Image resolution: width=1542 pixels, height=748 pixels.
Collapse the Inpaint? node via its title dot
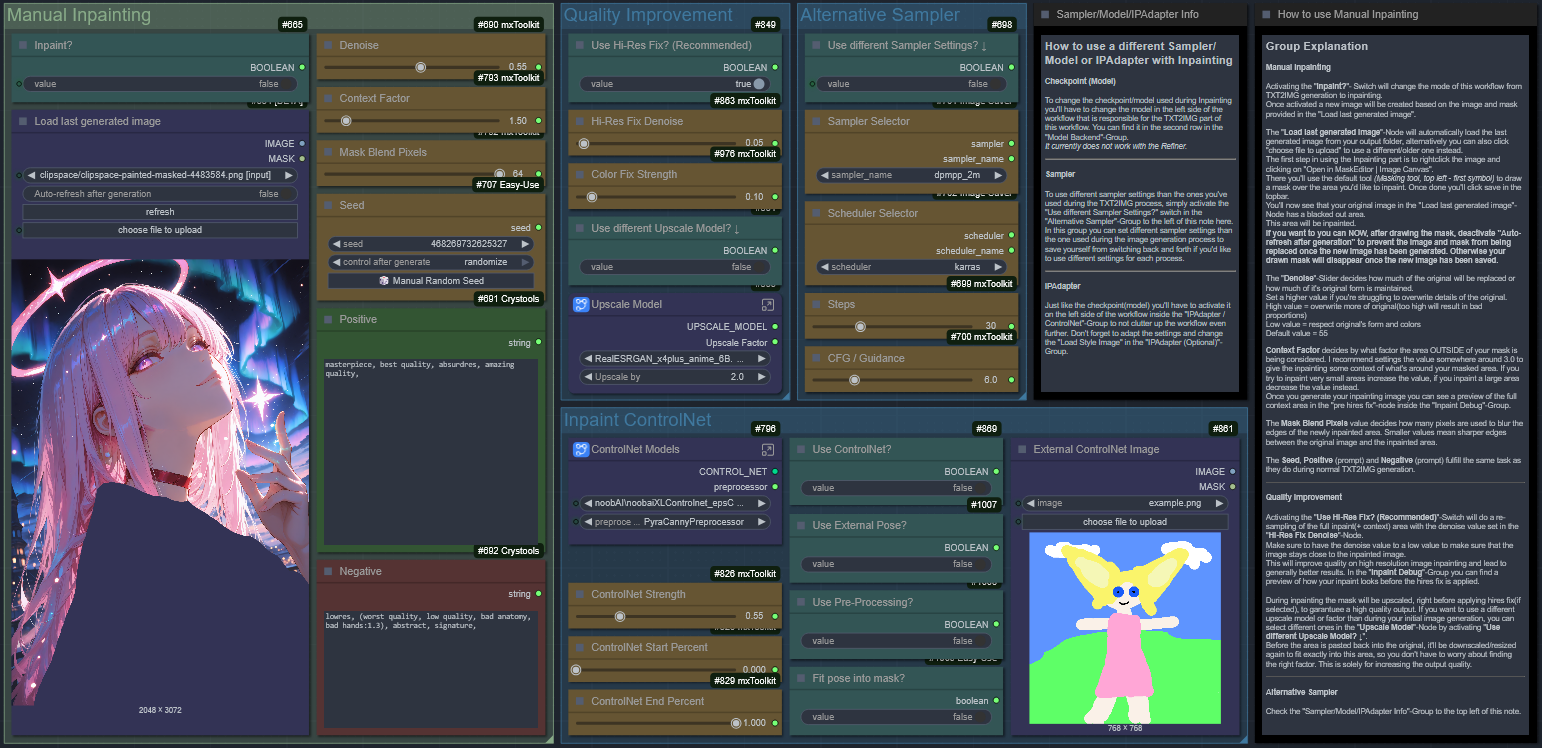point(22,45)
